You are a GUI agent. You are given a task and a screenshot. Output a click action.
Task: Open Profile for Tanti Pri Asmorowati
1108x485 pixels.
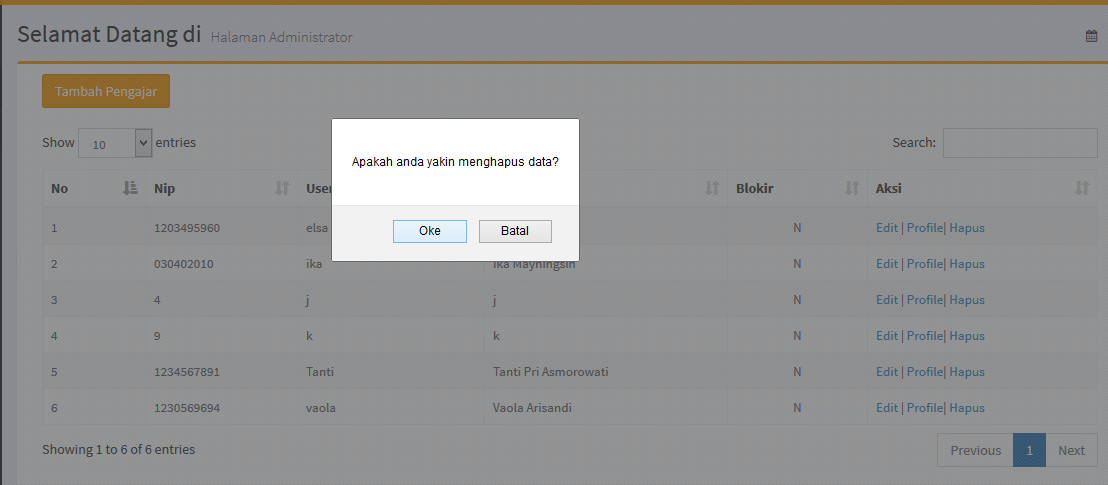pyautogui.click(x=925, y=372)
